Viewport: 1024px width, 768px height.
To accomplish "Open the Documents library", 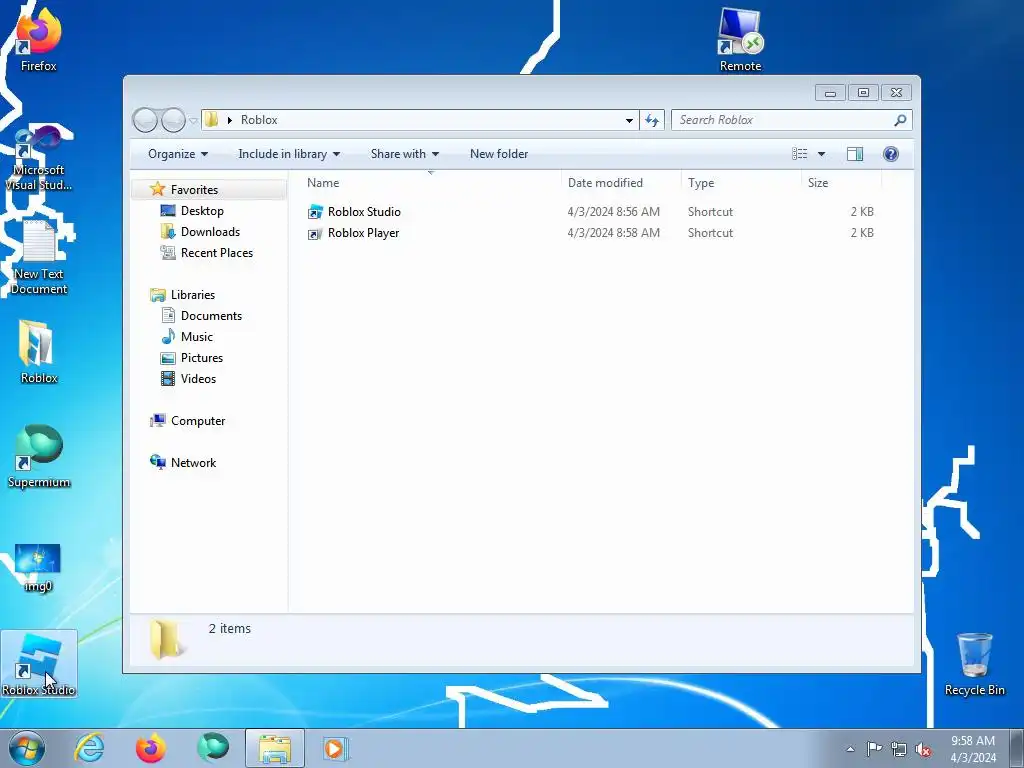I will point(211,315).
